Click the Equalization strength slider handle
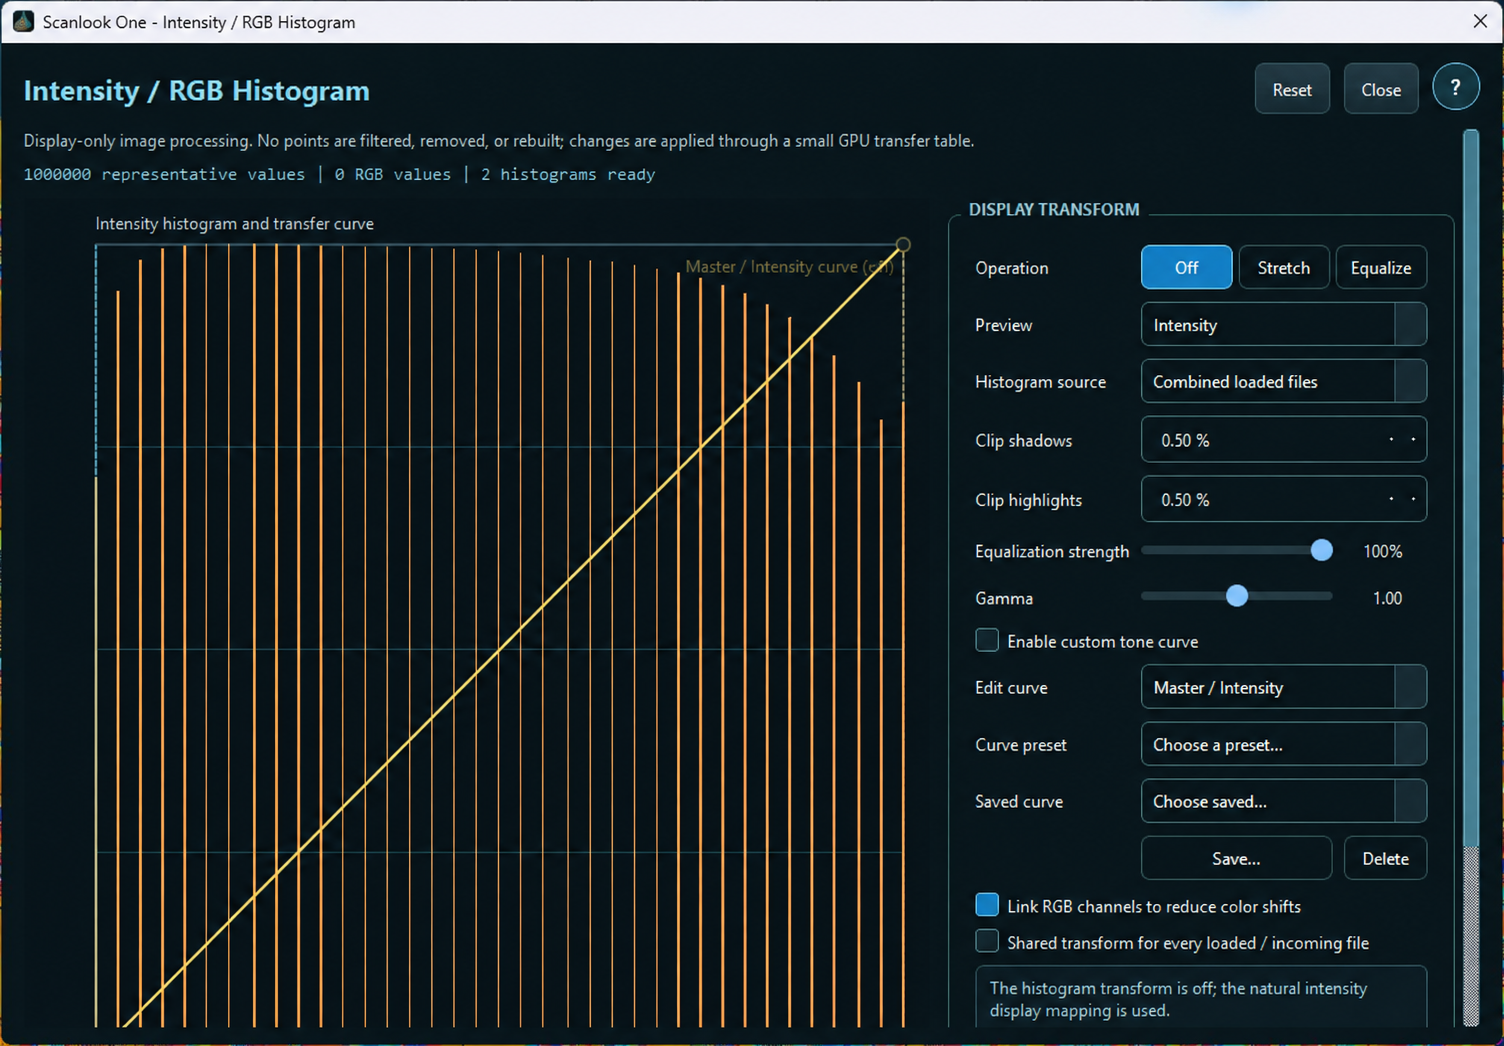Viewport: 1504px width, 1046px height. click(x=1321, y=550)
